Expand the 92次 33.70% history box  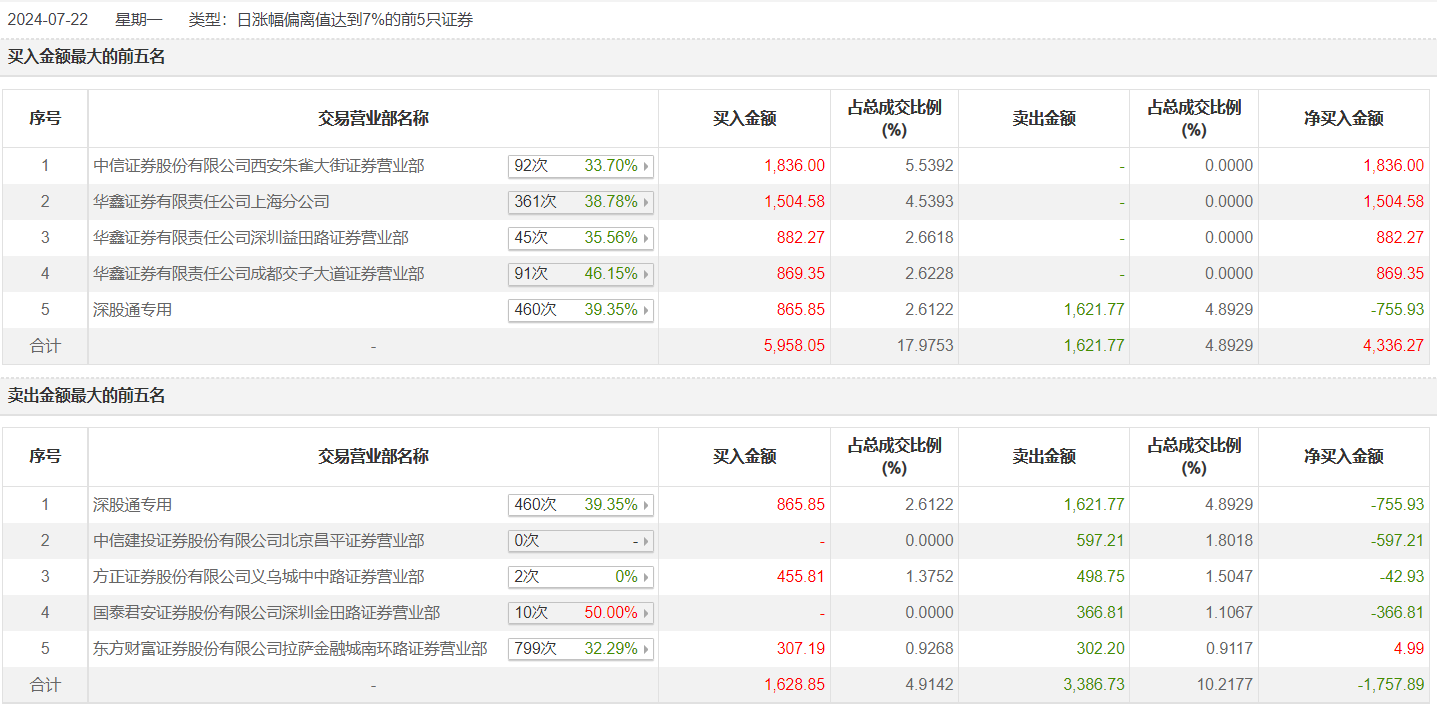[x=581, y=166]
